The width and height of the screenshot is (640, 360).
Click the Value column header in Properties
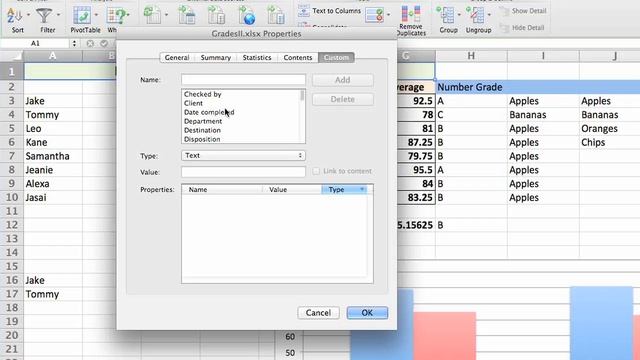click(292, 189)
